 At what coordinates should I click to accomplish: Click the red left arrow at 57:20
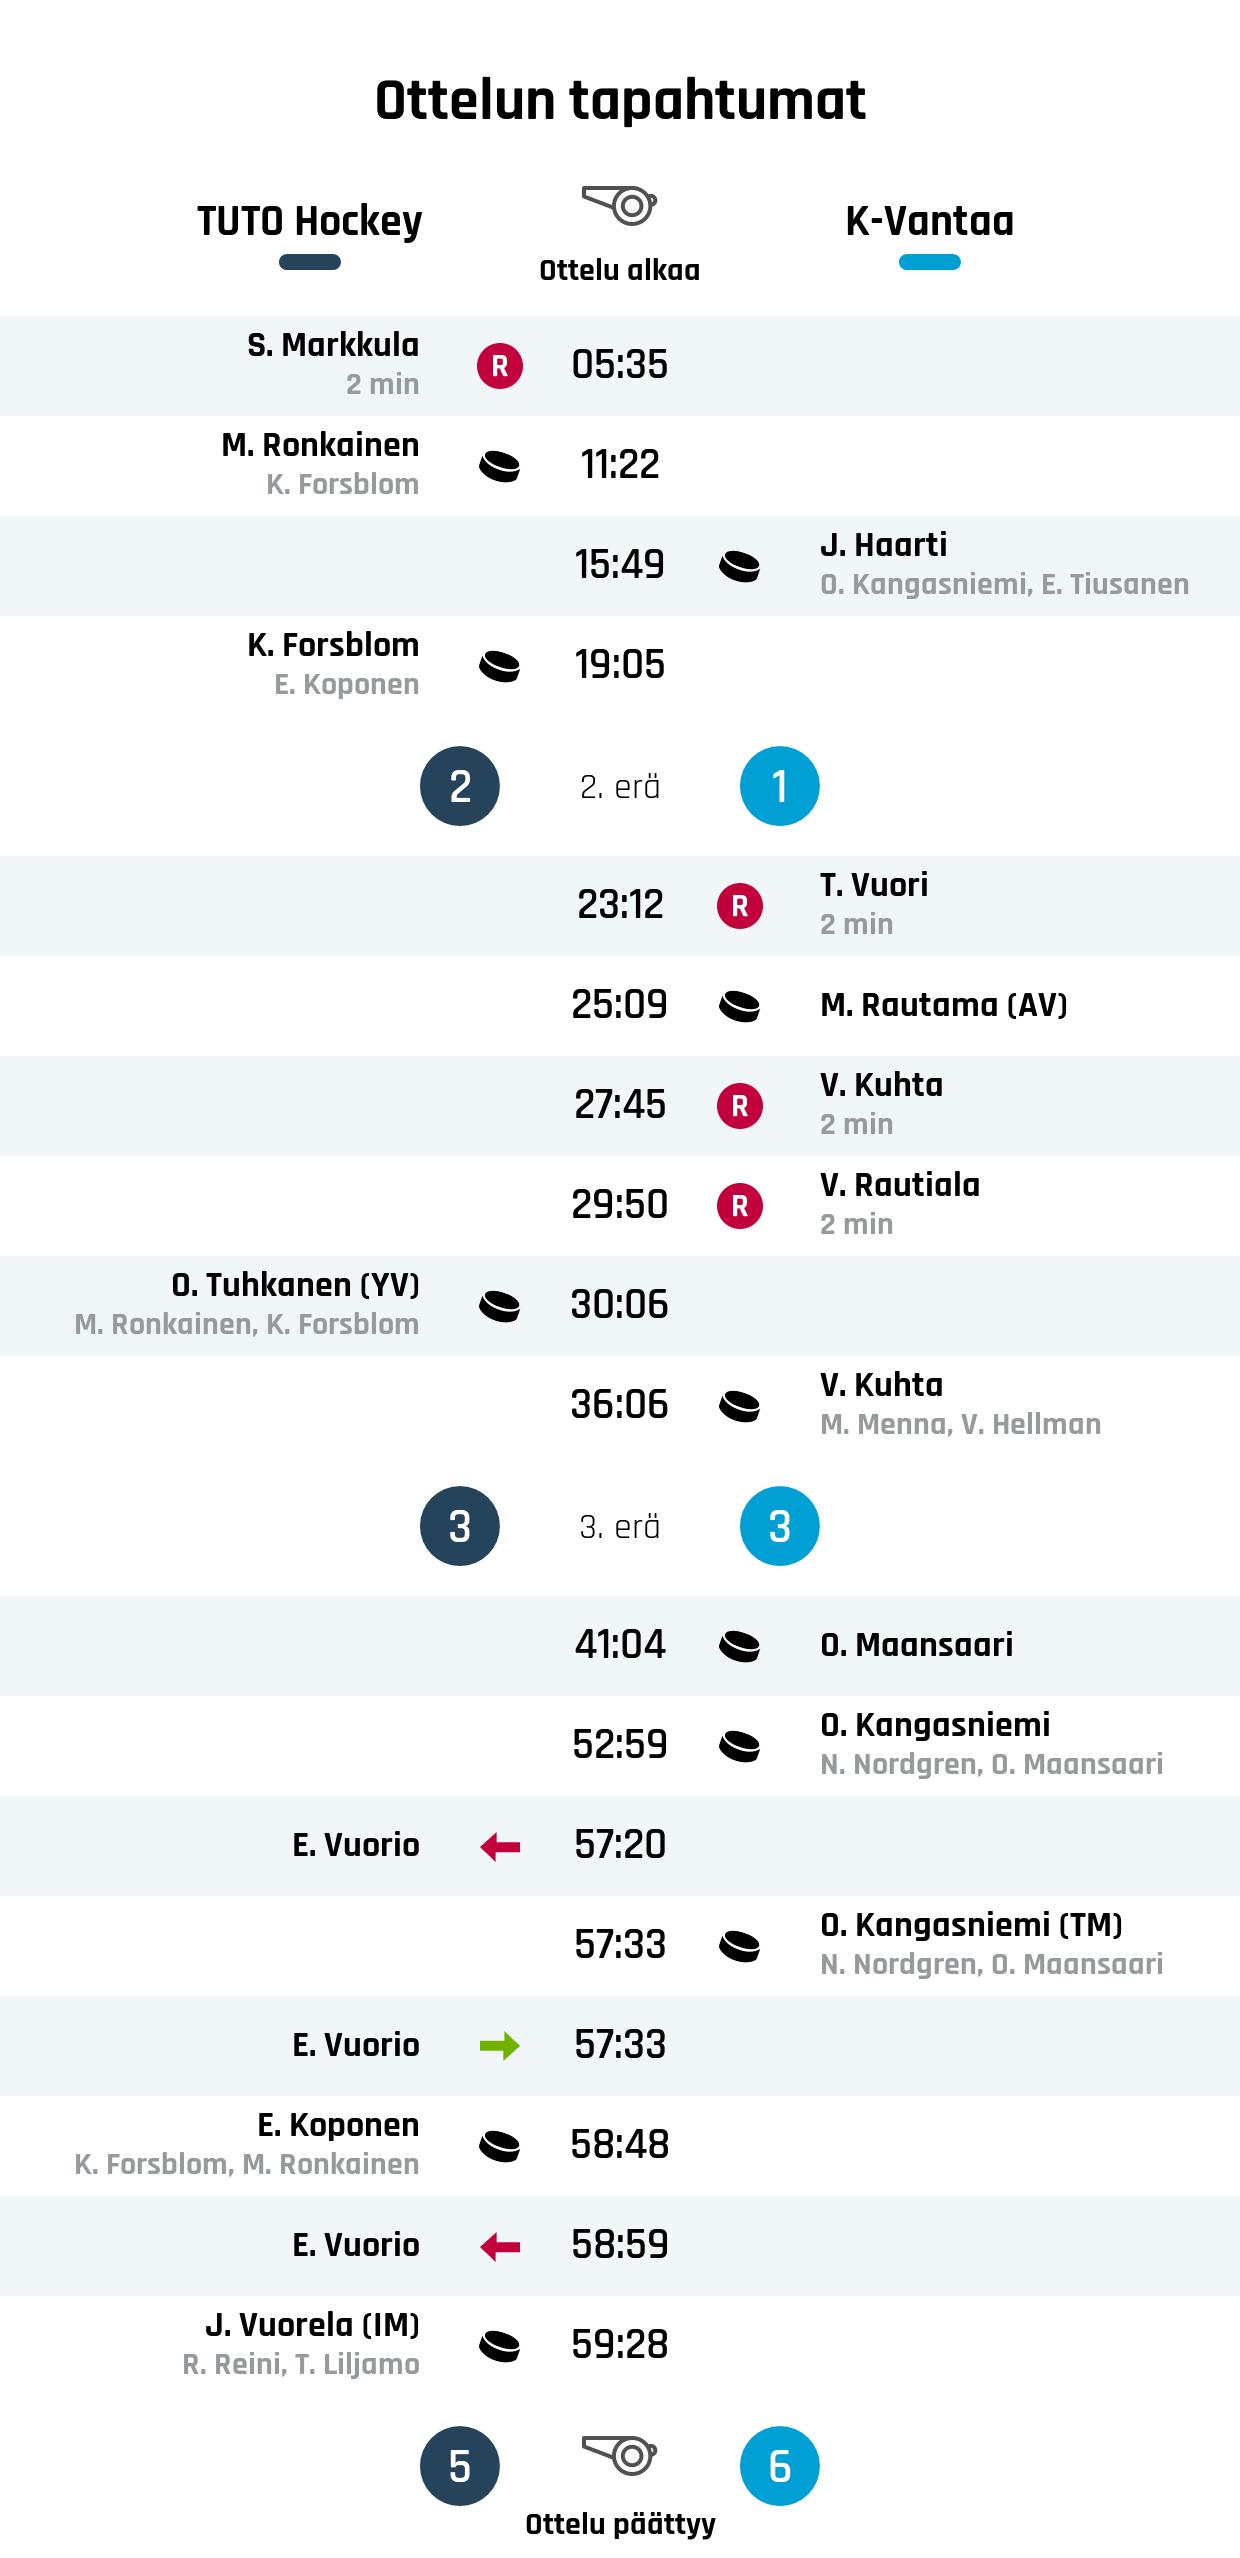point(500,1846)
